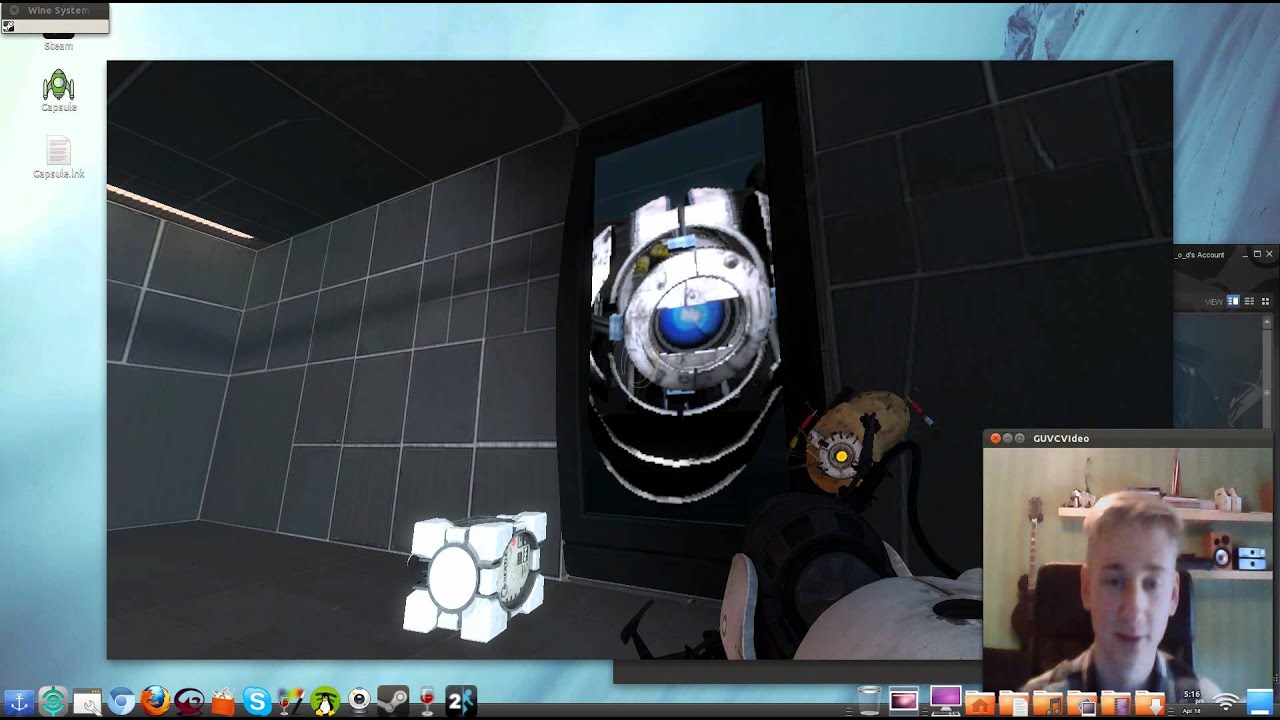Open the wine glass with paintbrush icon
Image resolution: width=1280 pixels, height=720 pixels.
pyautogui.click(x=291, y=702)
